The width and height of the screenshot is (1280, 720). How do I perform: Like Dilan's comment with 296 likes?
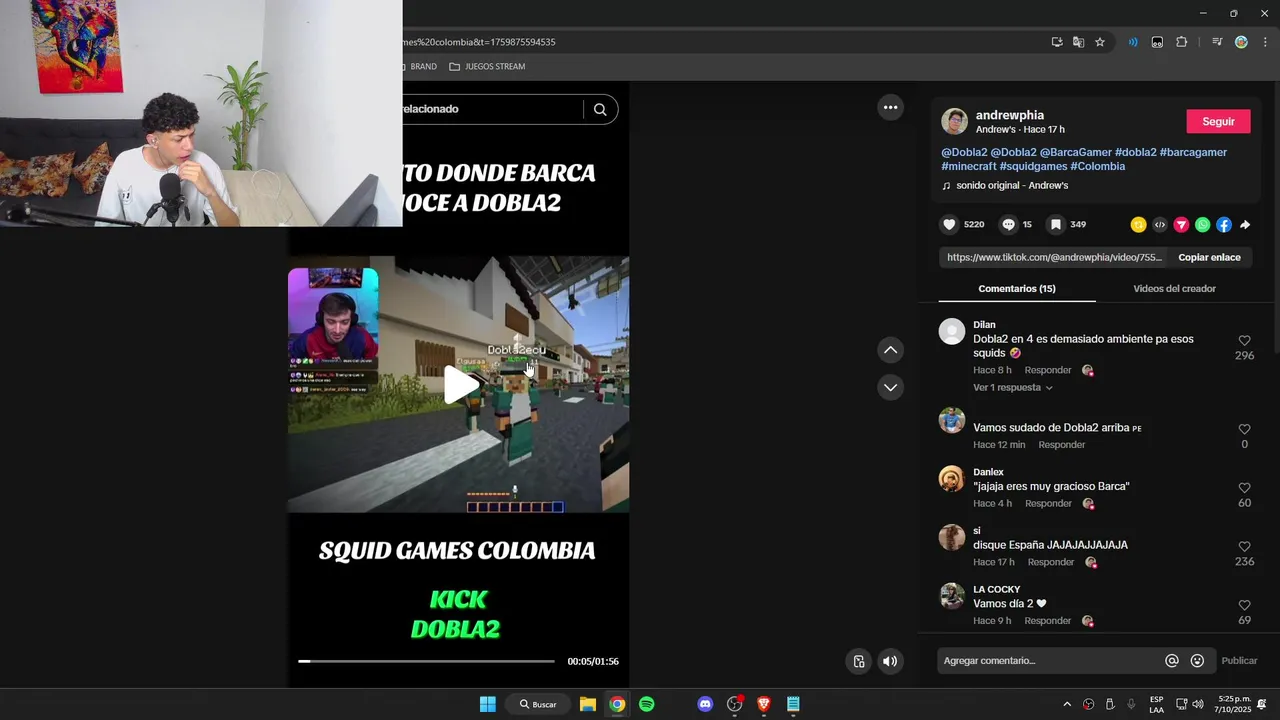click(1244, 341)
